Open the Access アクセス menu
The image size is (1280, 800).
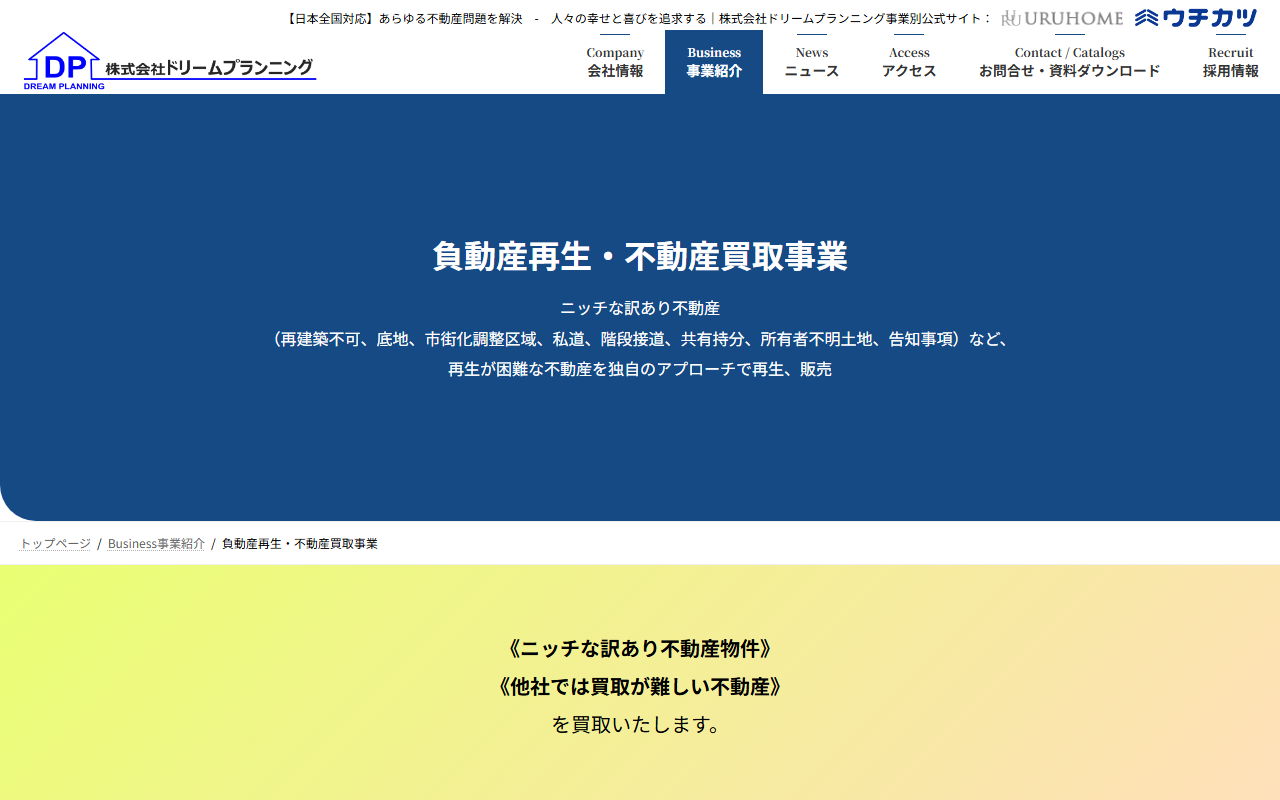click(909, 62)
